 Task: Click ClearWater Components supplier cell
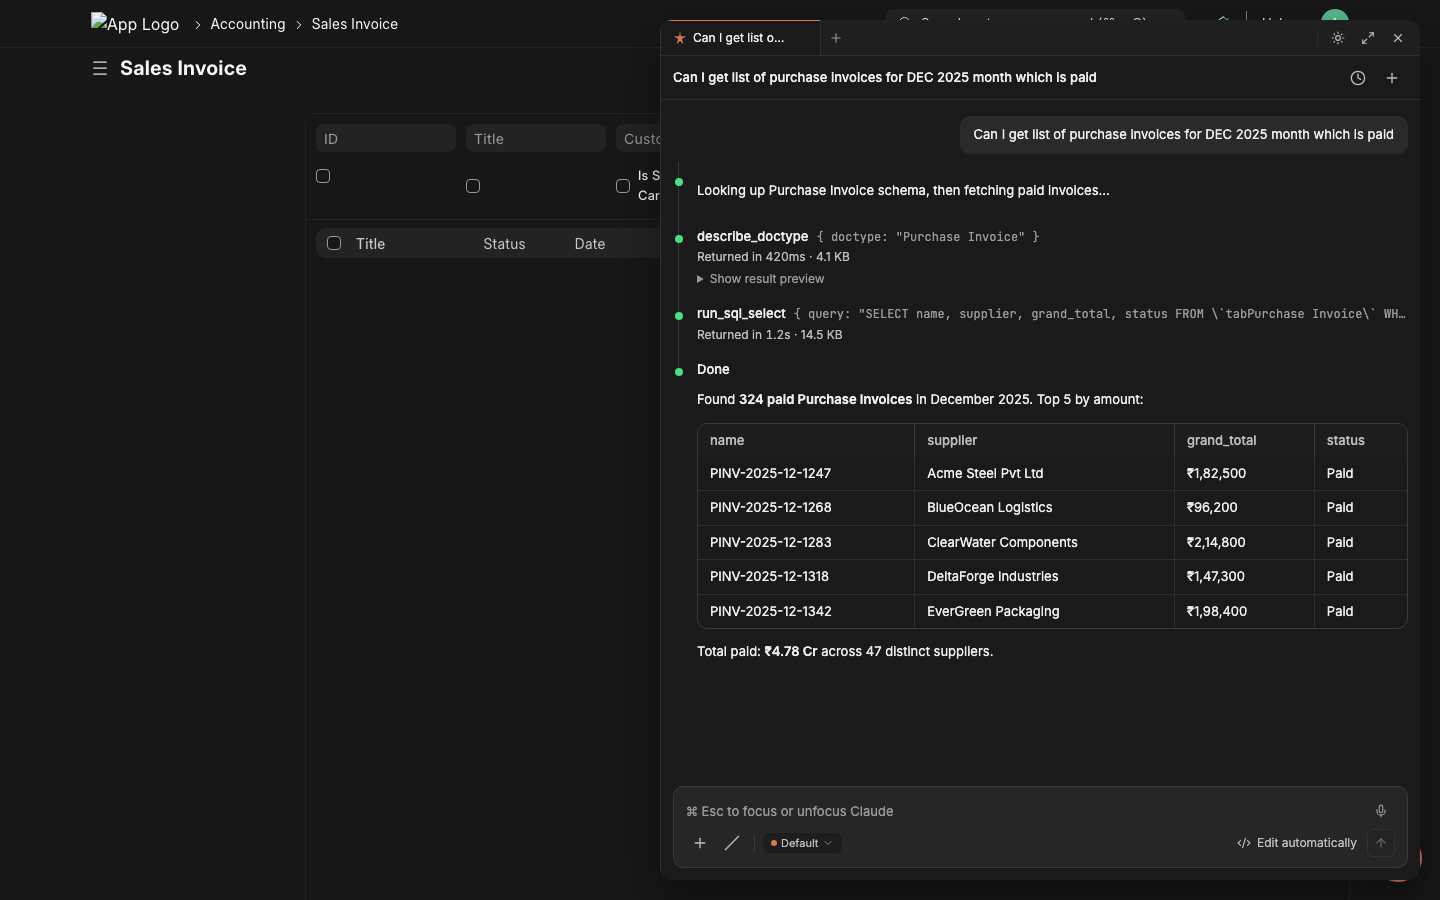click(x=1044, y=543)
